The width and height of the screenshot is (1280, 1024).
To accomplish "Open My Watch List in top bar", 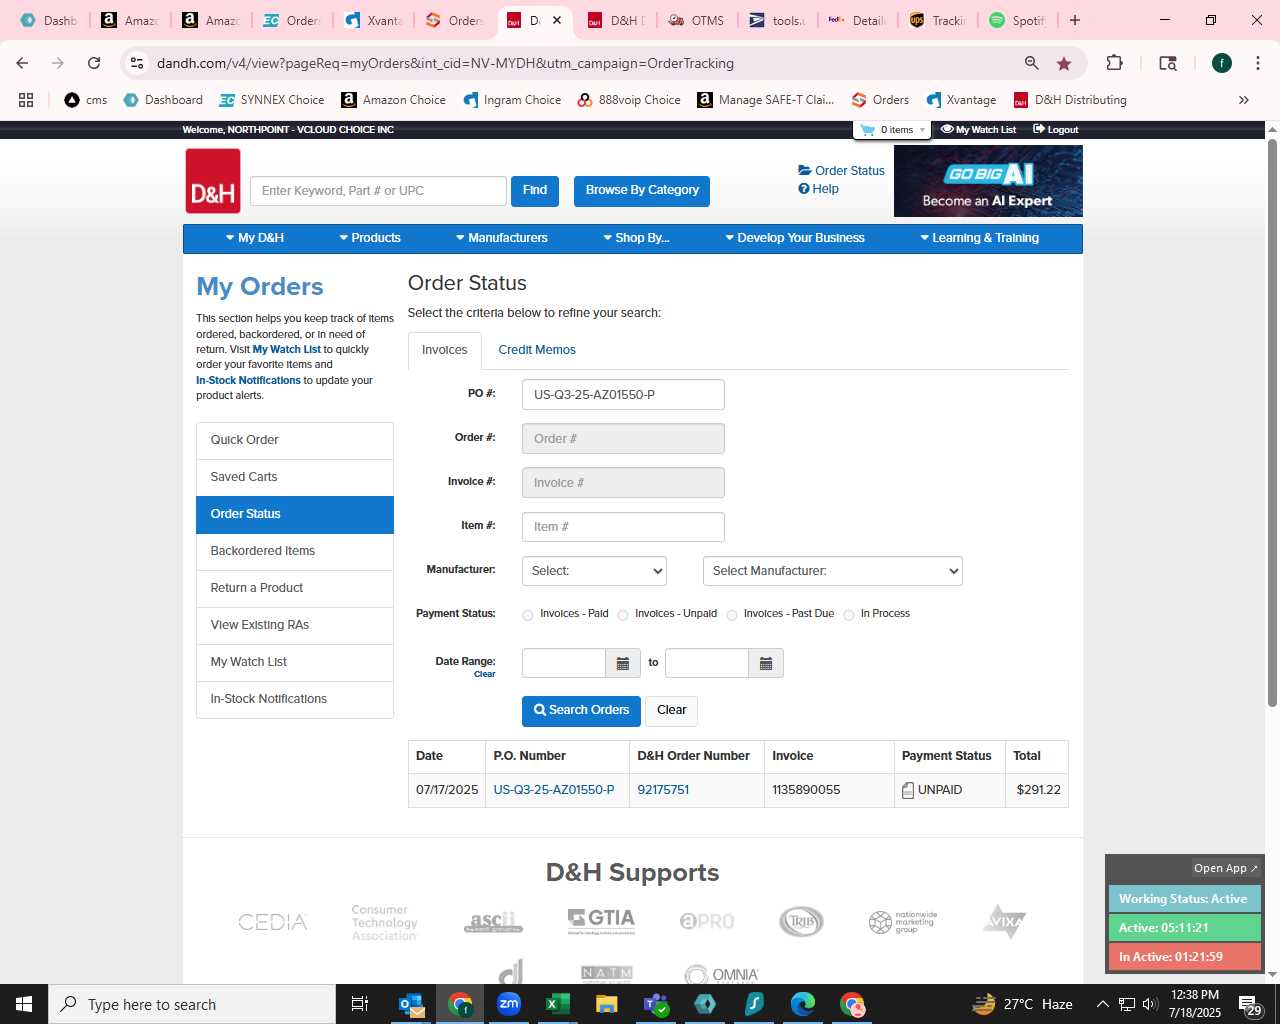I will [x=979, y=130].
